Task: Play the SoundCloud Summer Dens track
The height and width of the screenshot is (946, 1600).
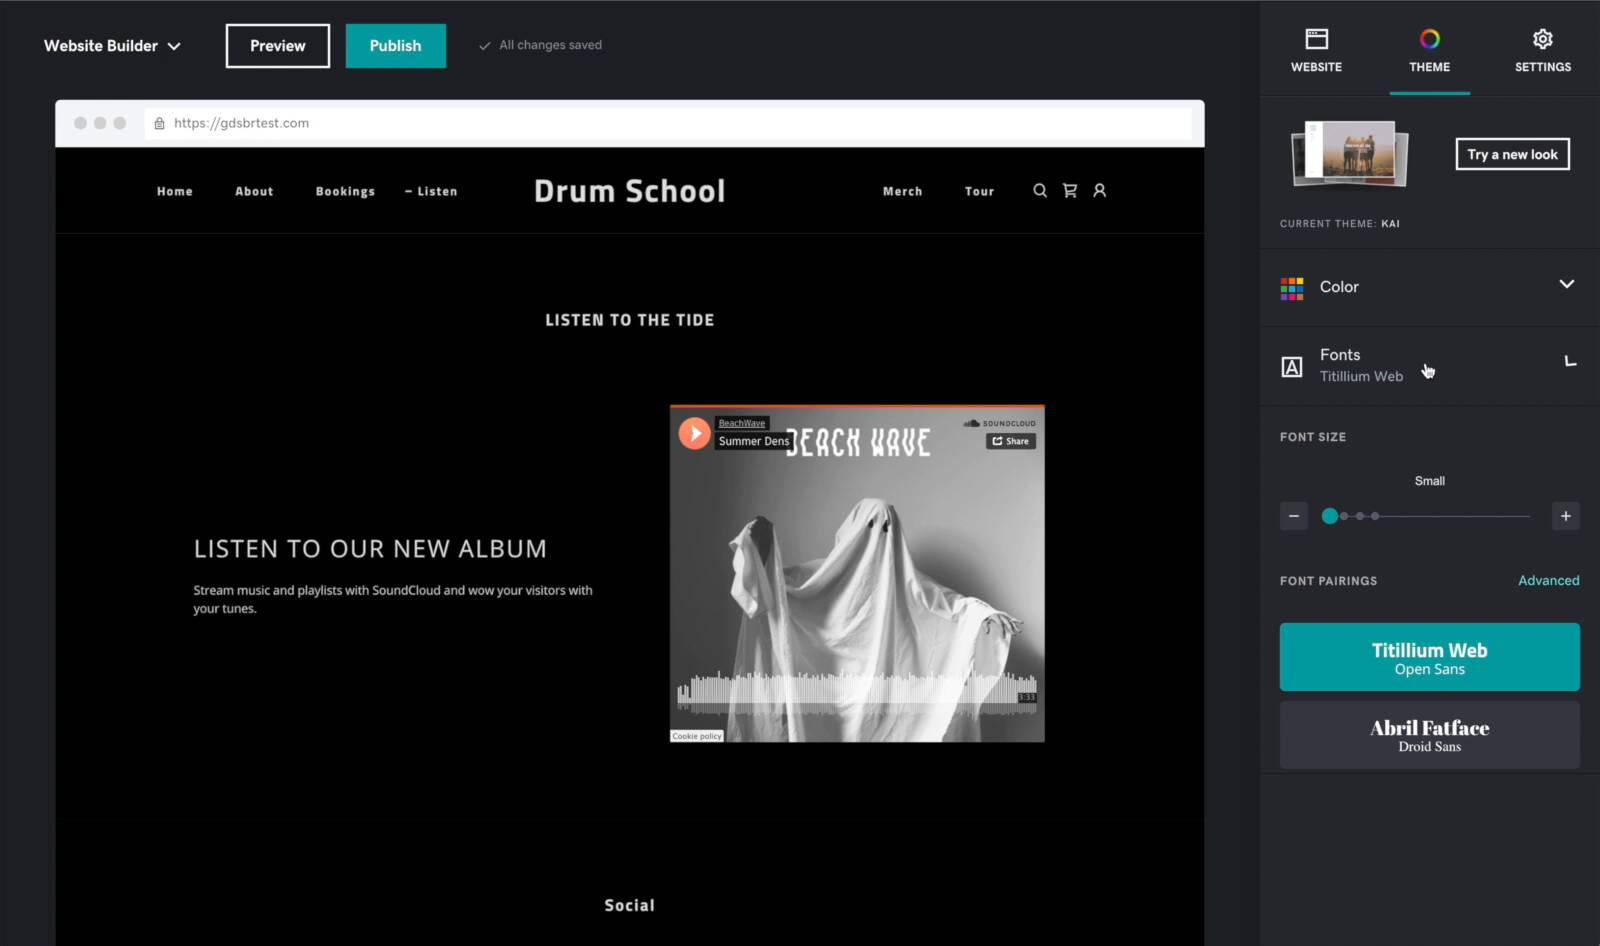Action: point(694,433)
